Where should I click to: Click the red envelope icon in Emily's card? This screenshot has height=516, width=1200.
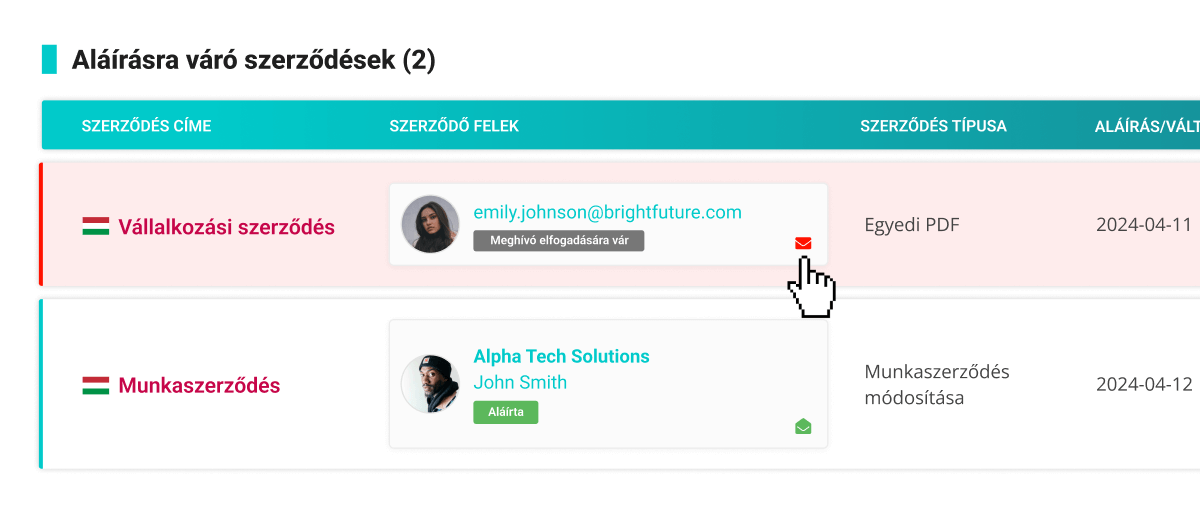[x=803, y=243]
